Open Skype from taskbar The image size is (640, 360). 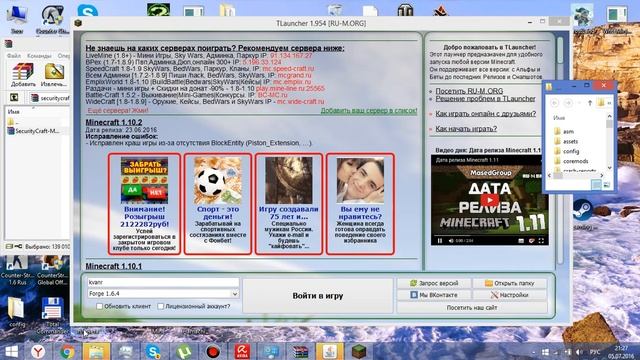point(153,351)
